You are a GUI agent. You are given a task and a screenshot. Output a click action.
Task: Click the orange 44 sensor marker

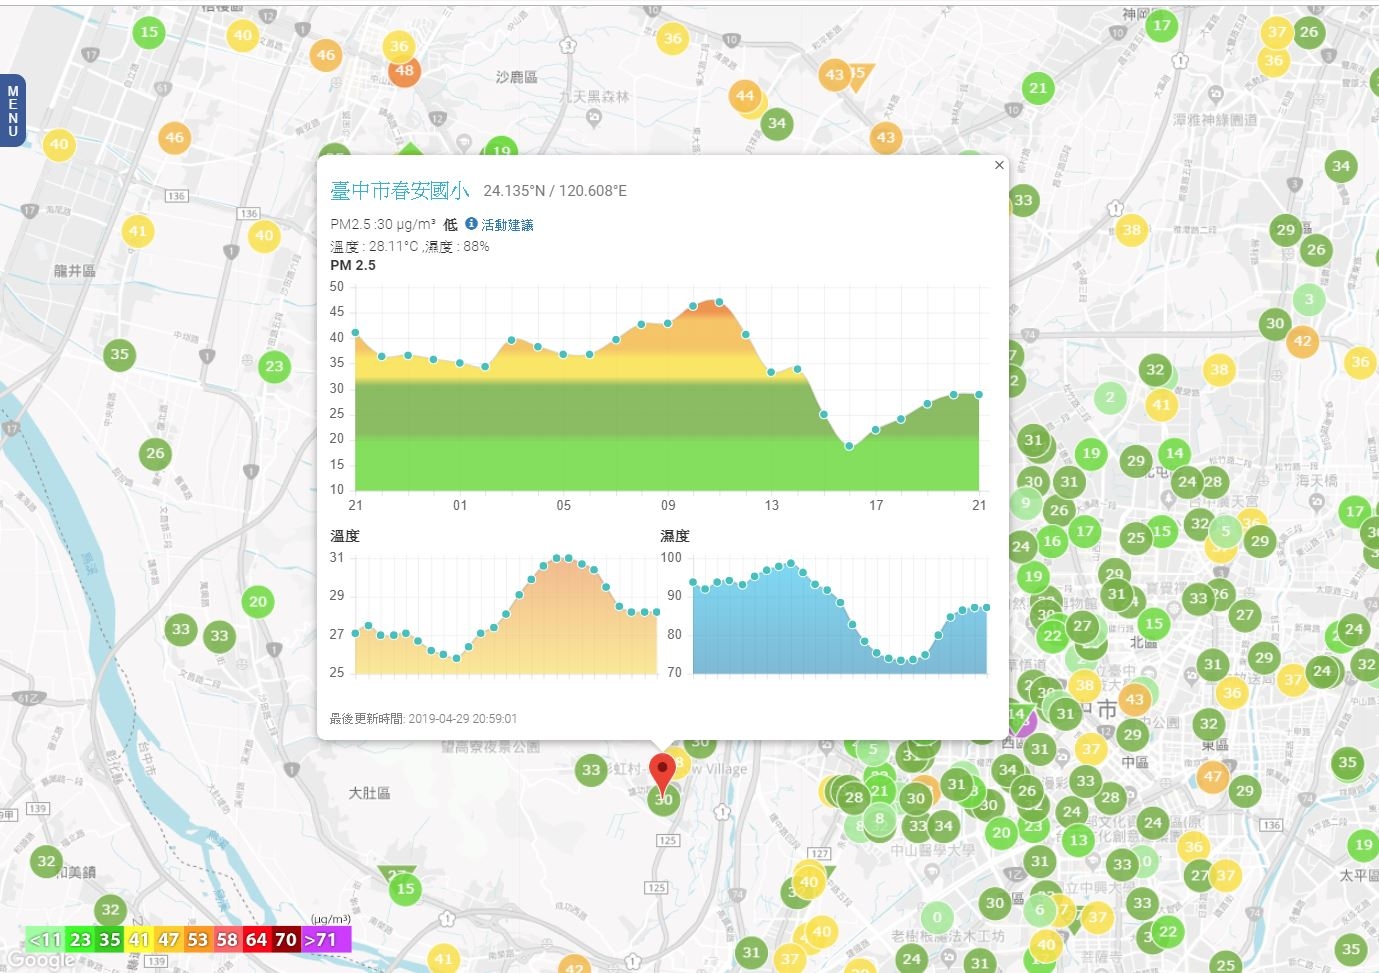coord(745,96)
